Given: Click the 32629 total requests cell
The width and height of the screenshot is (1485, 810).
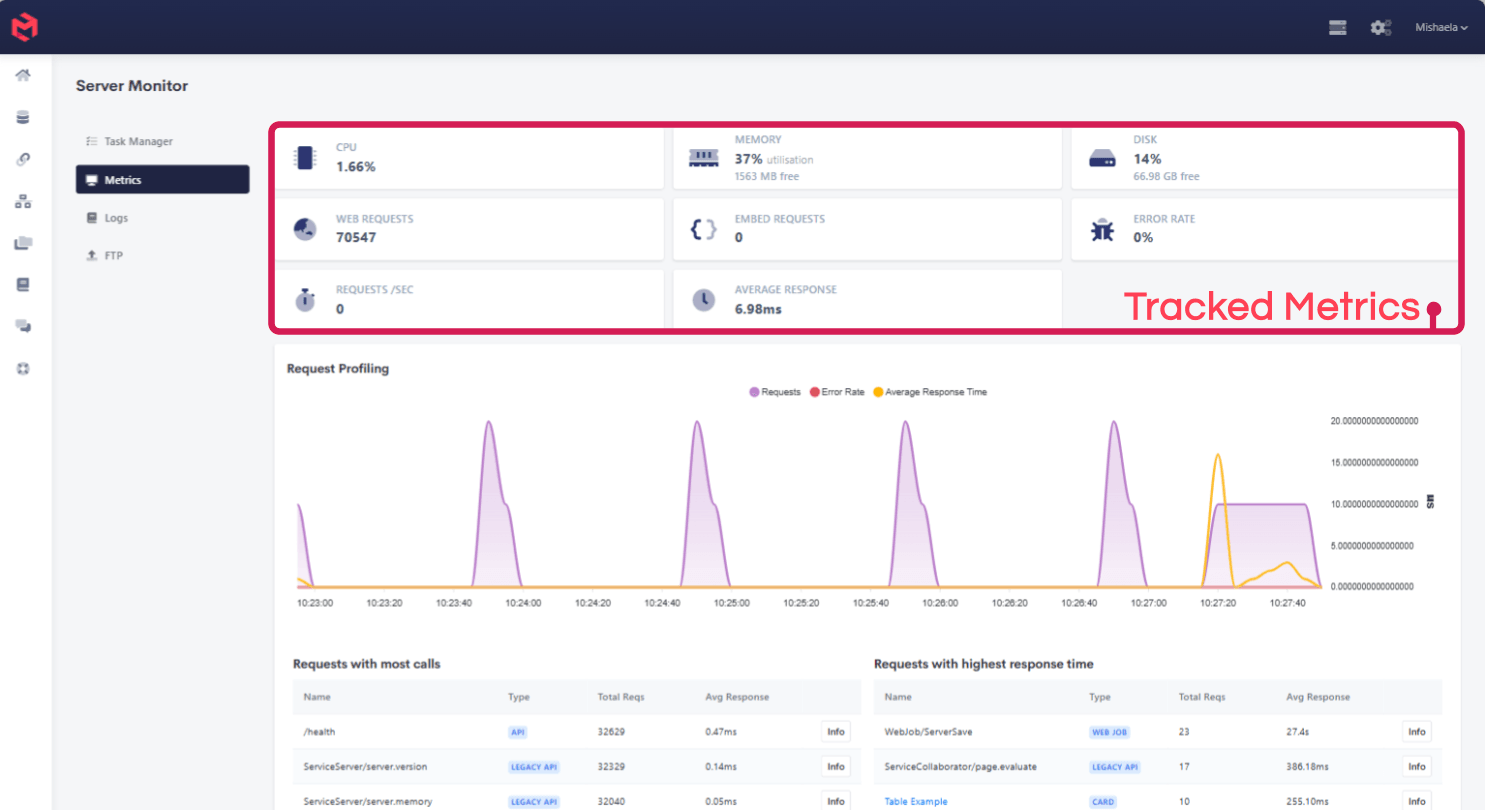Looking at the screenshot, I should pos(610,732).
